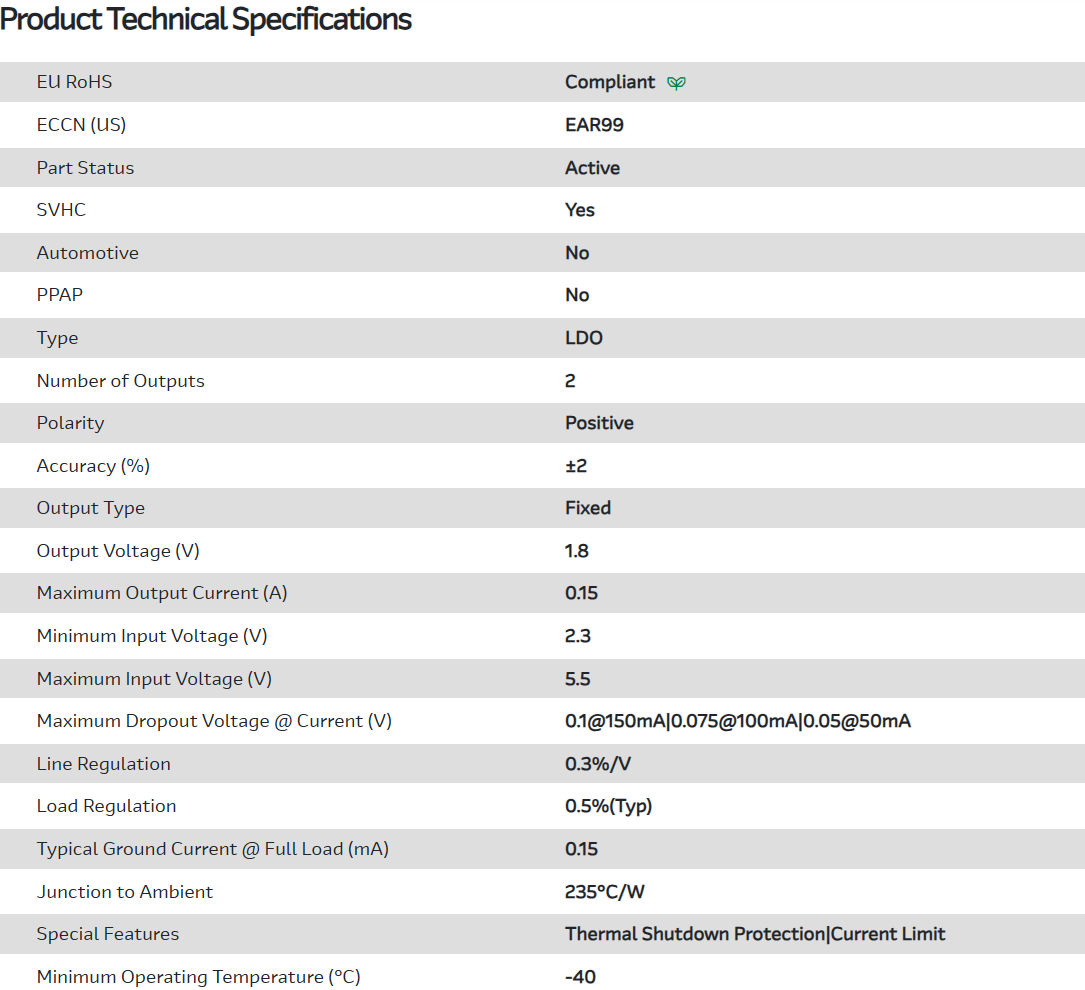Click the Automotive row label
1085x990 pixels.
click(x=87, y=253)
